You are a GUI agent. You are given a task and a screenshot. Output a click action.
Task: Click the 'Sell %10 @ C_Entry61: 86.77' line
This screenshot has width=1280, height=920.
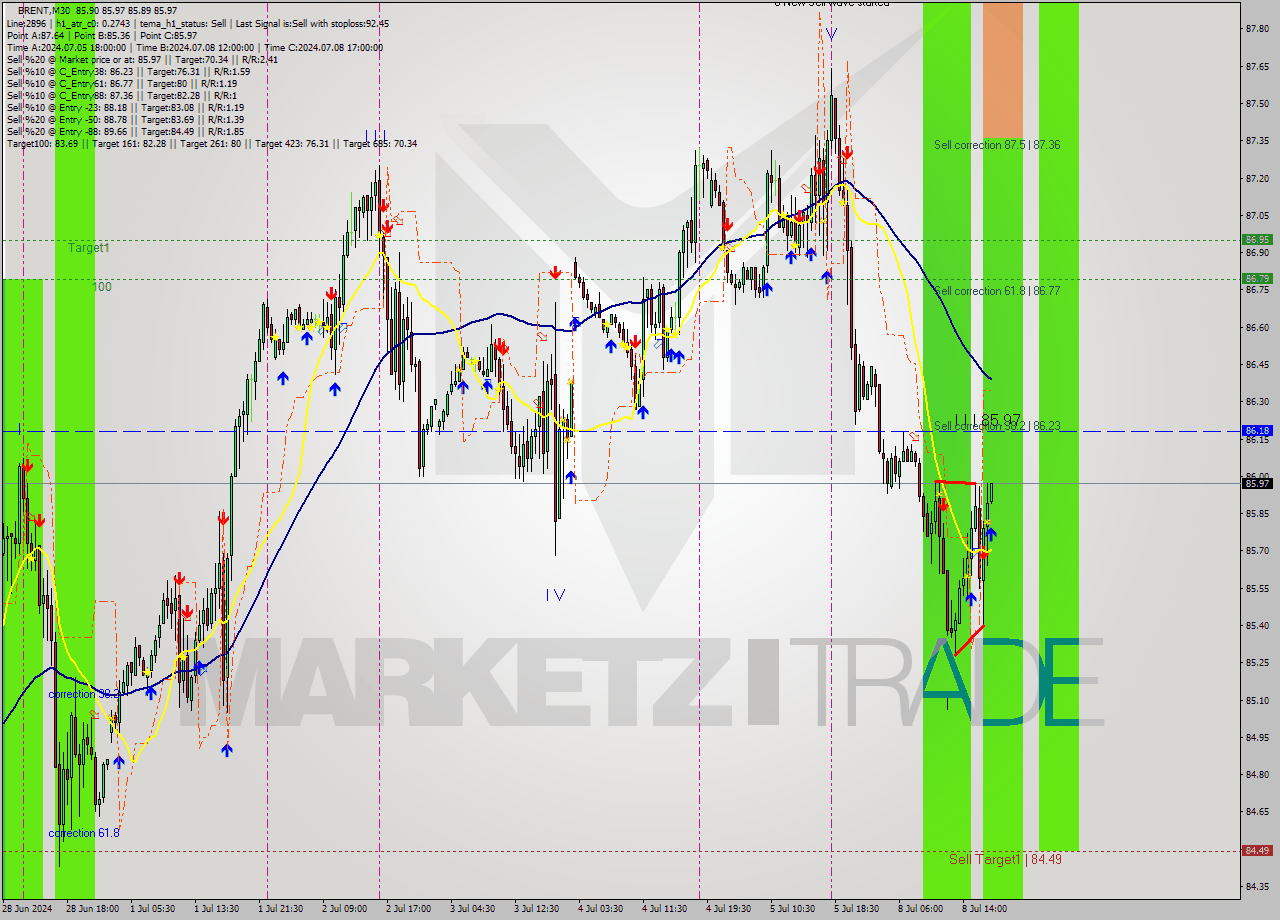click(x=121, y=83)
